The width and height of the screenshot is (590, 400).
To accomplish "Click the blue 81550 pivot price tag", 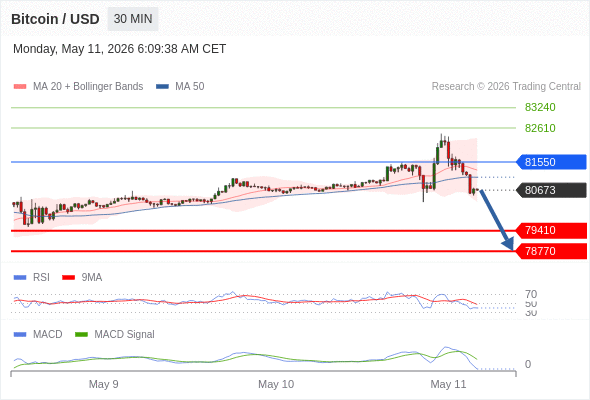I will tap(551, 162).
